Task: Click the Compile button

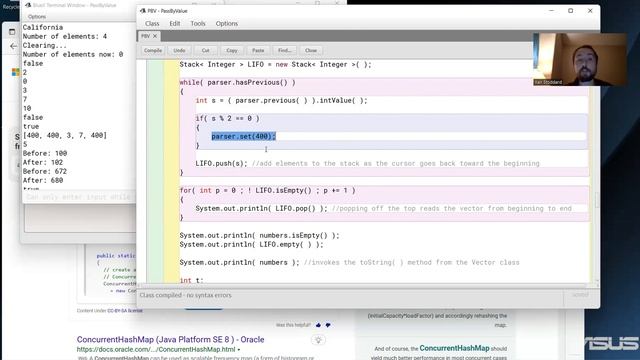Action: tap(153, 50)
